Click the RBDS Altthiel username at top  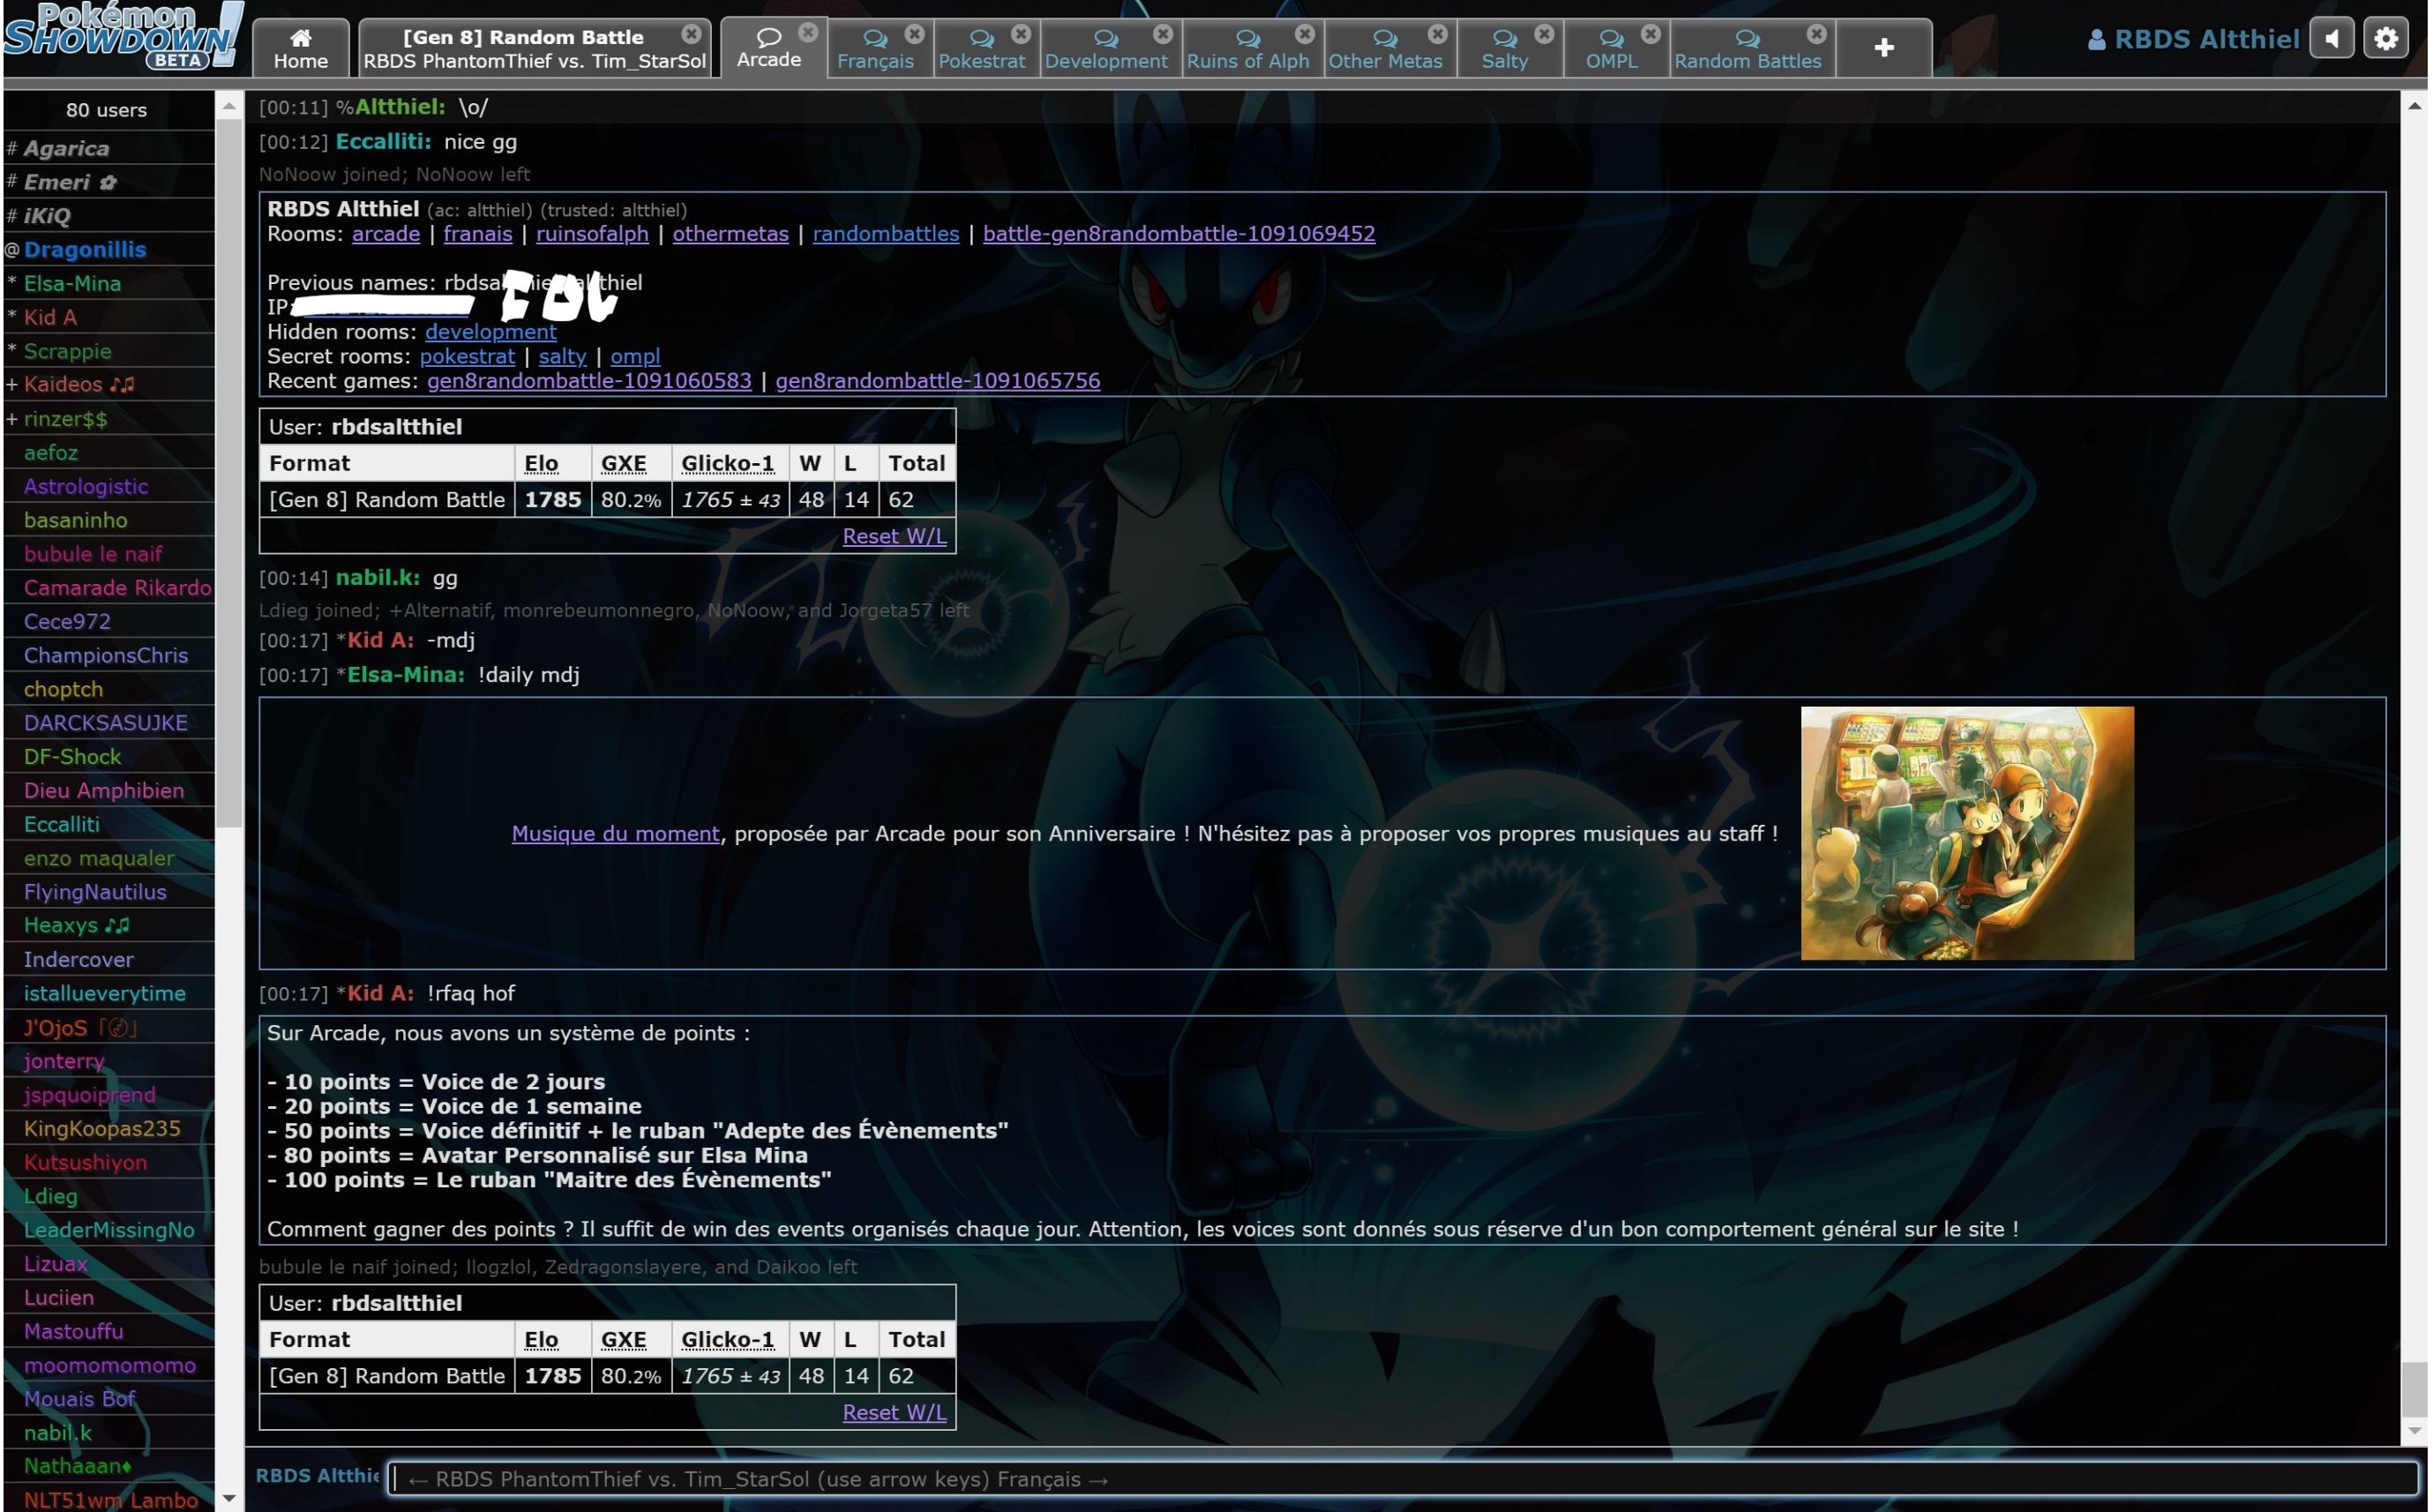[x=2194, y=39]
